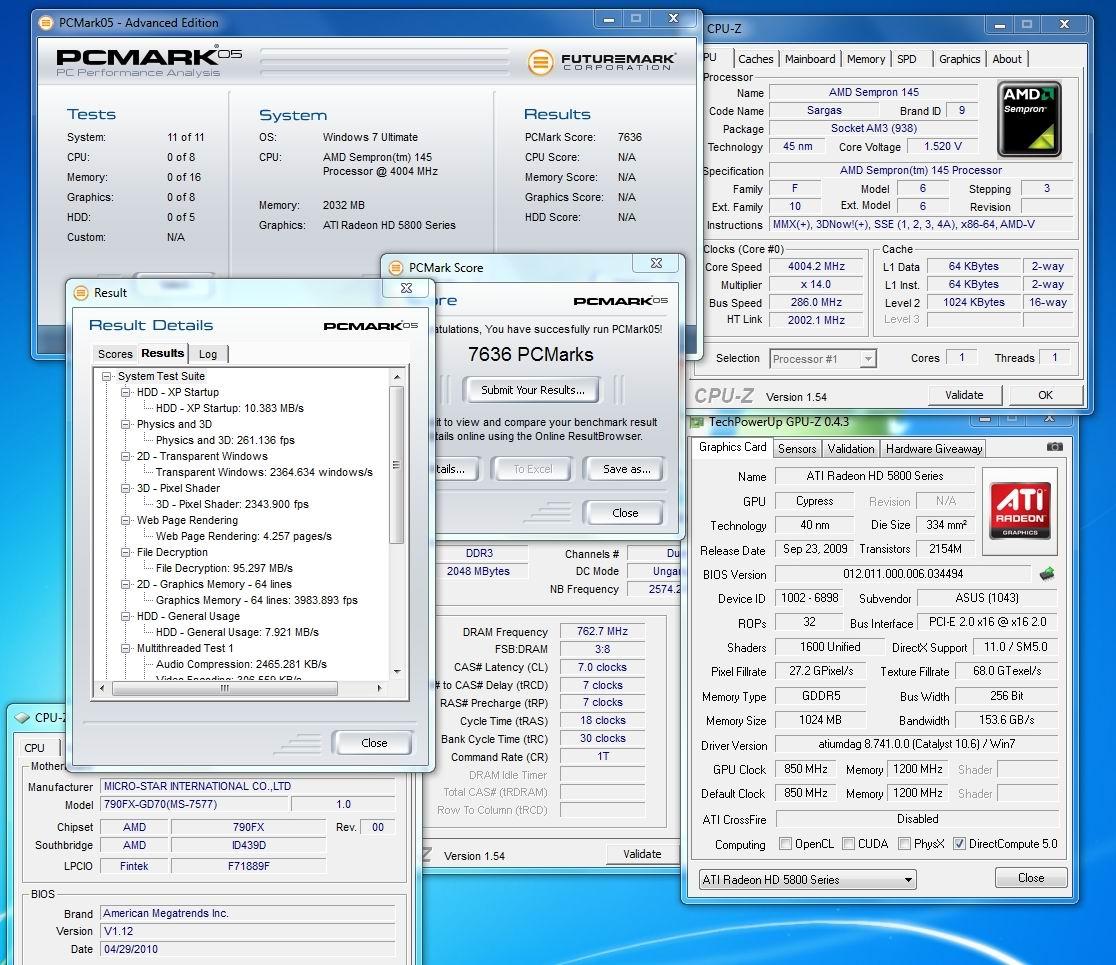Click the results tree scroll right arrow

pyautogui.click(x=379, y=688)
